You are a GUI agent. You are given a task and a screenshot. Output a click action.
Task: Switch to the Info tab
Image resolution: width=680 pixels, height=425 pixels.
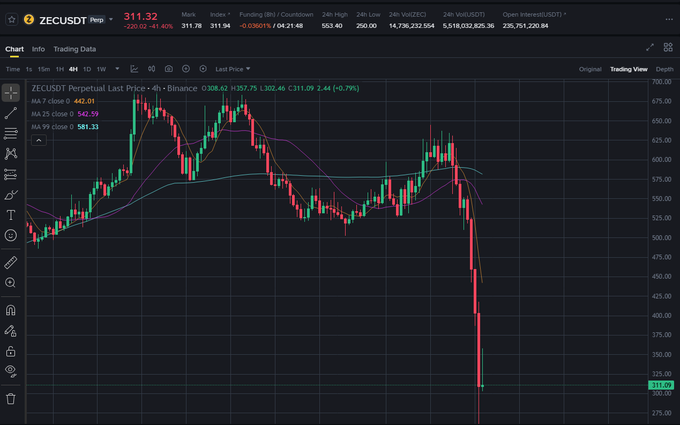tap(38, 49)
